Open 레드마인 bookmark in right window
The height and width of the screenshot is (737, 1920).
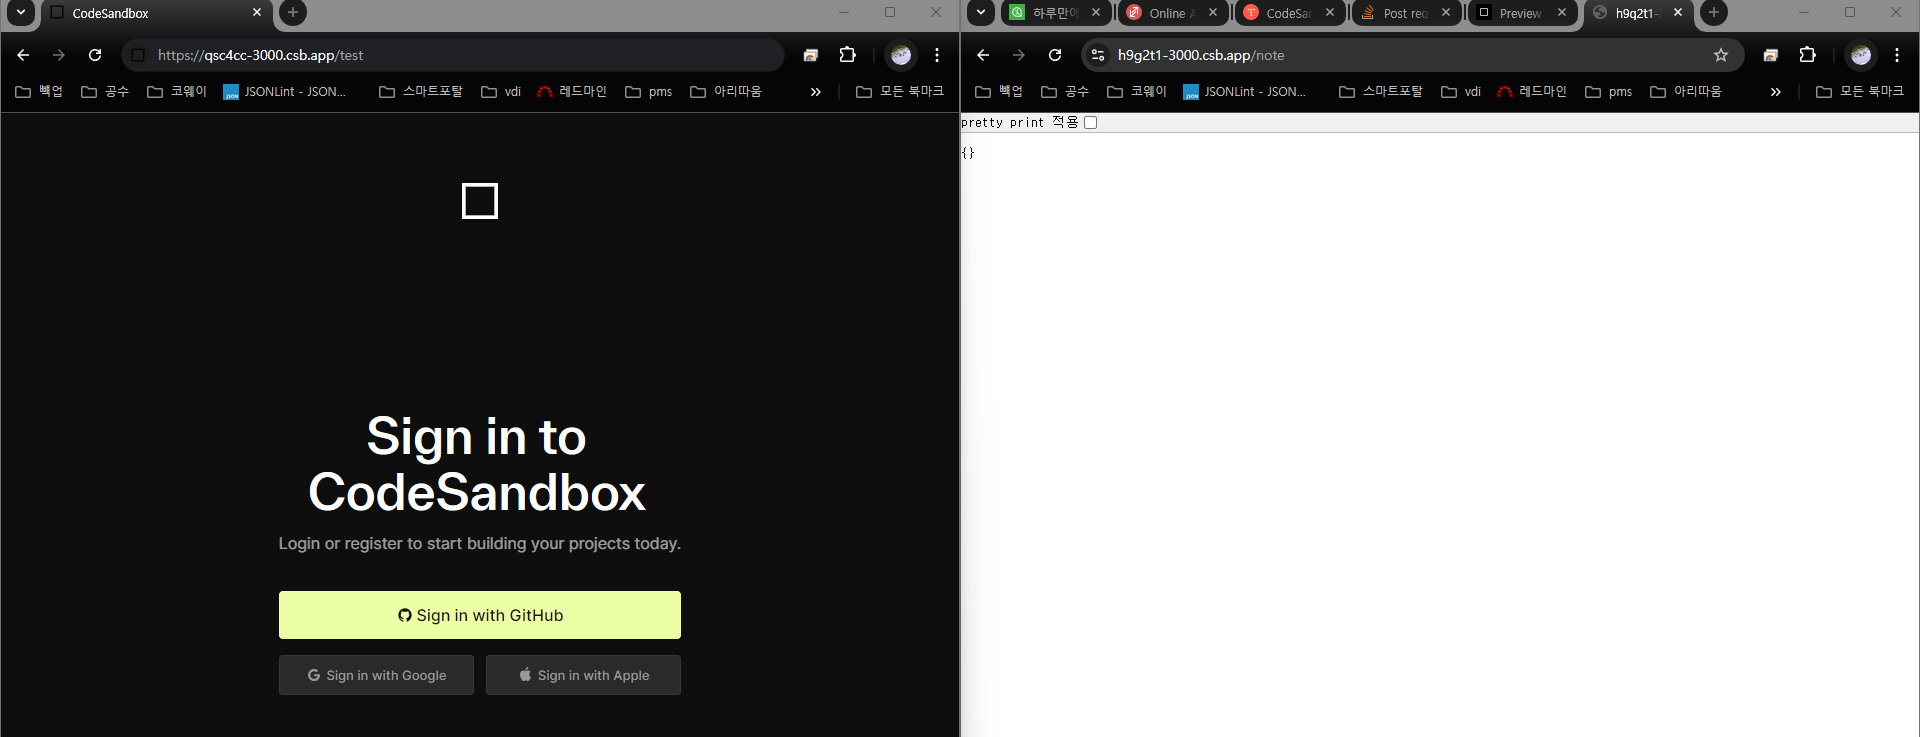pos(1532,91)
